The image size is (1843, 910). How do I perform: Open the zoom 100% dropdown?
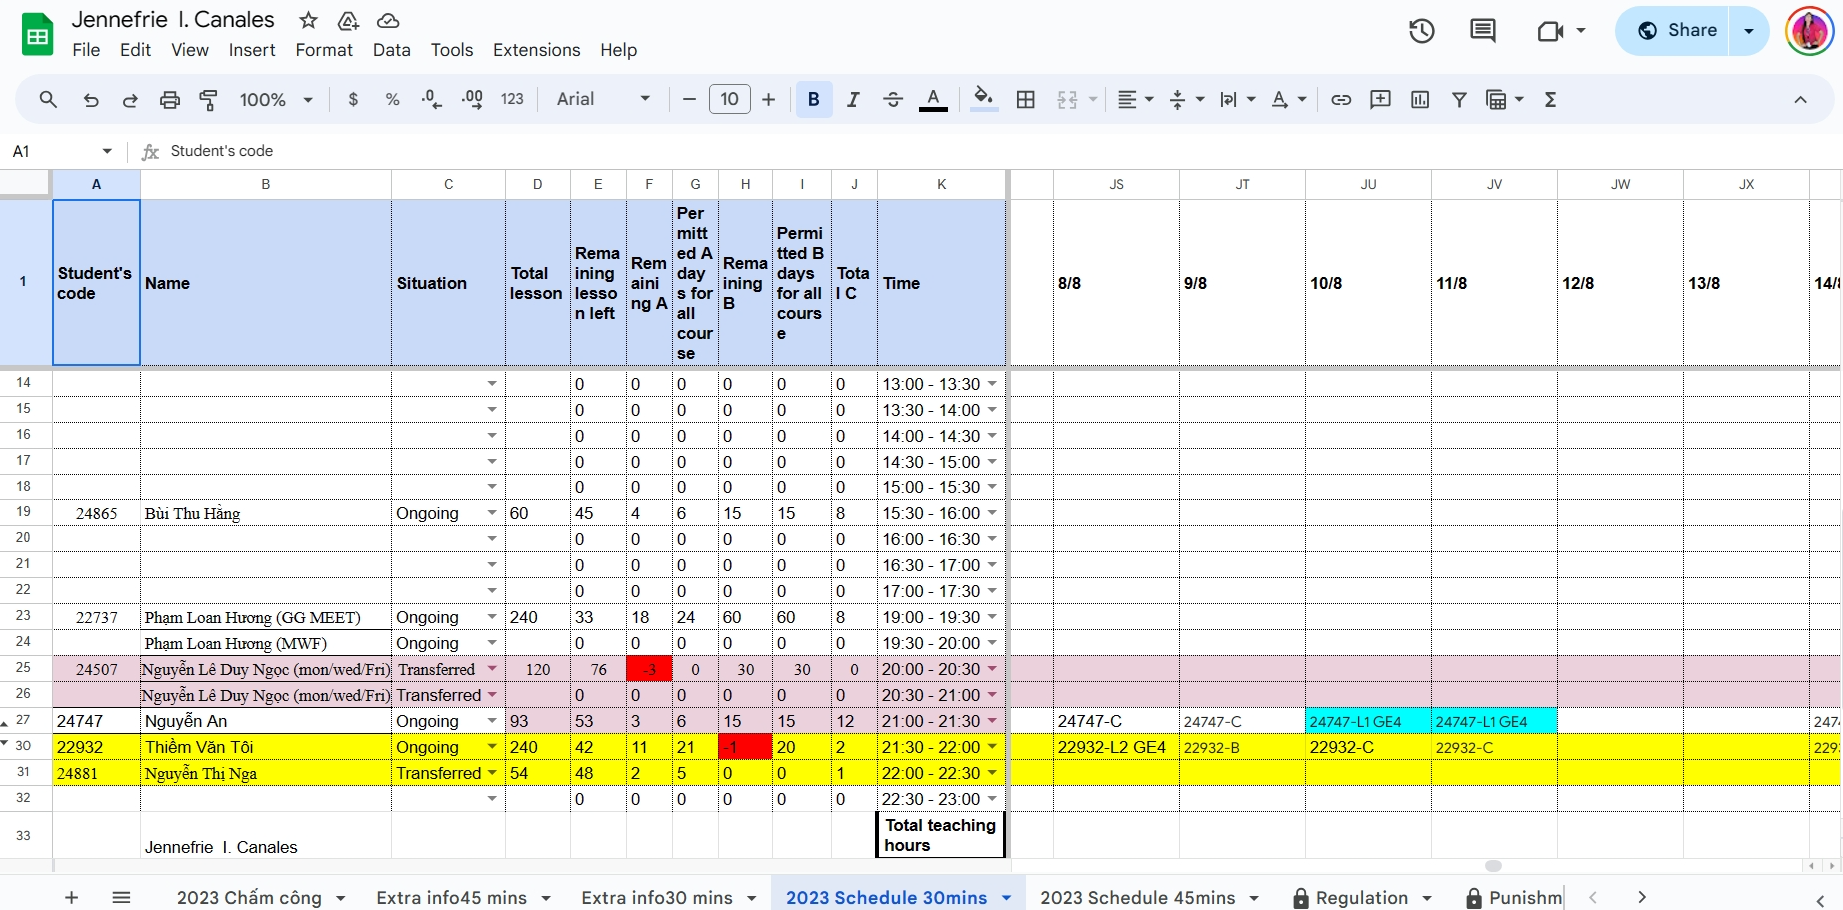coord(276,100)
